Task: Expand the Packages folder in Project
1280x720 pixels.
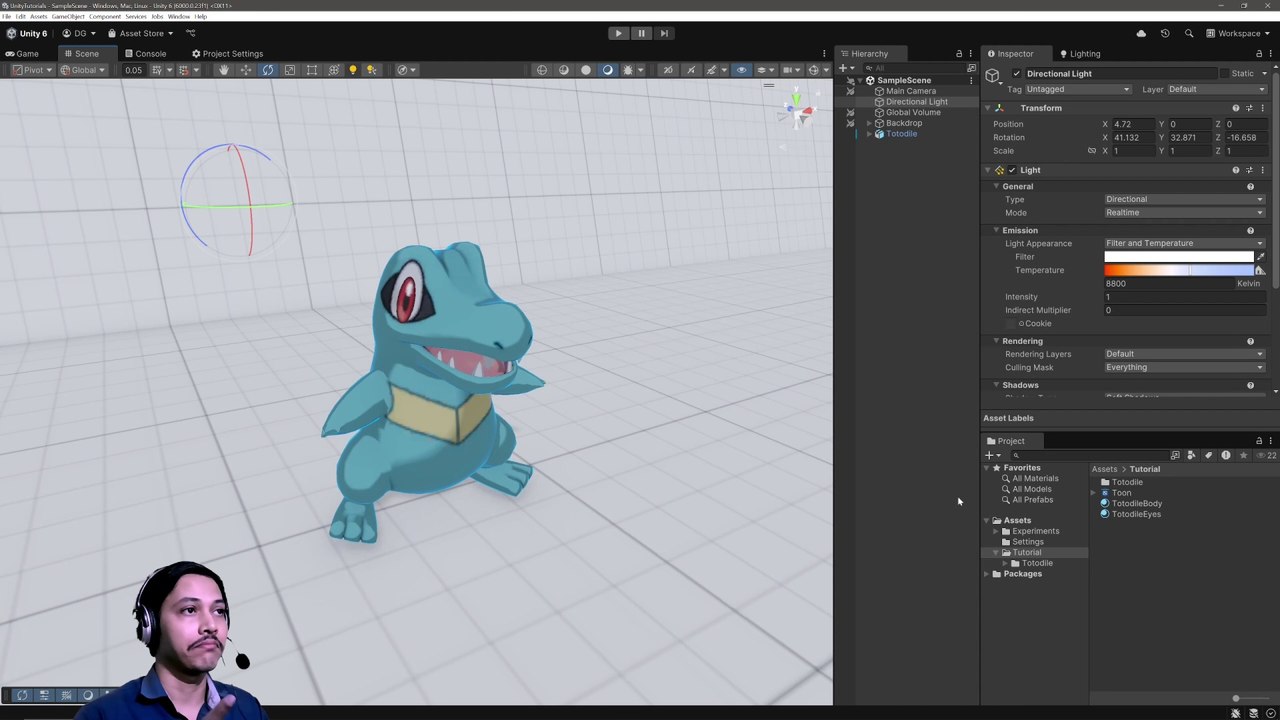Action: click(986, 574)
